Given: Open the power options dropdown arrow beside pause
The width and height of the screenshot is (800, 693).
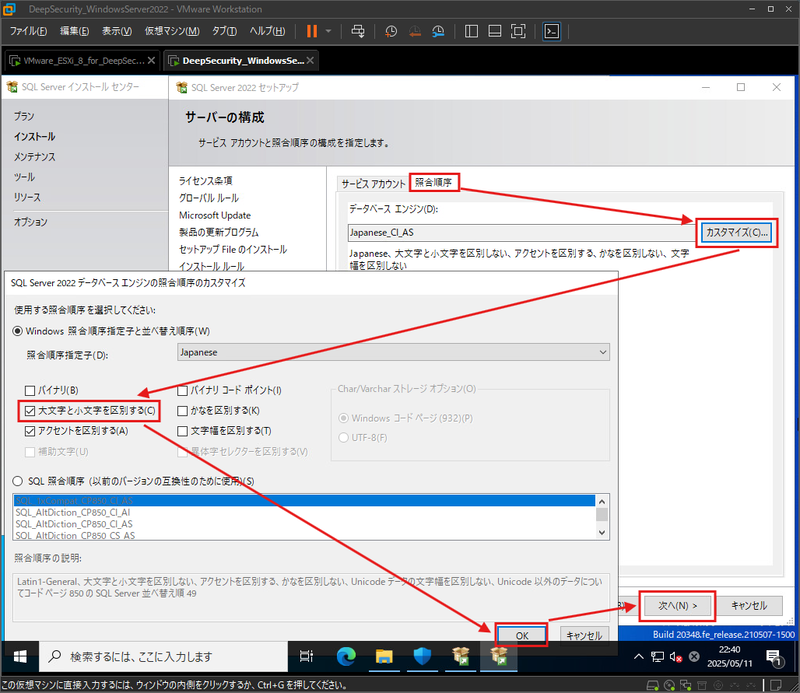Looking at the screenshot, I should pyautogui.click(x=329, y=31).
